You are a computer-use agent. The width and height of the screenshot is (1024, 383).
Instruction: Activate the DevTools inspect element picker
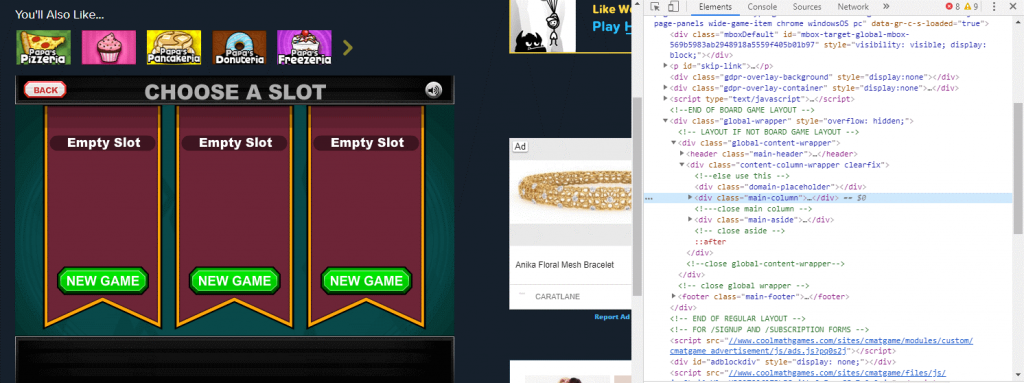point(655,7)
